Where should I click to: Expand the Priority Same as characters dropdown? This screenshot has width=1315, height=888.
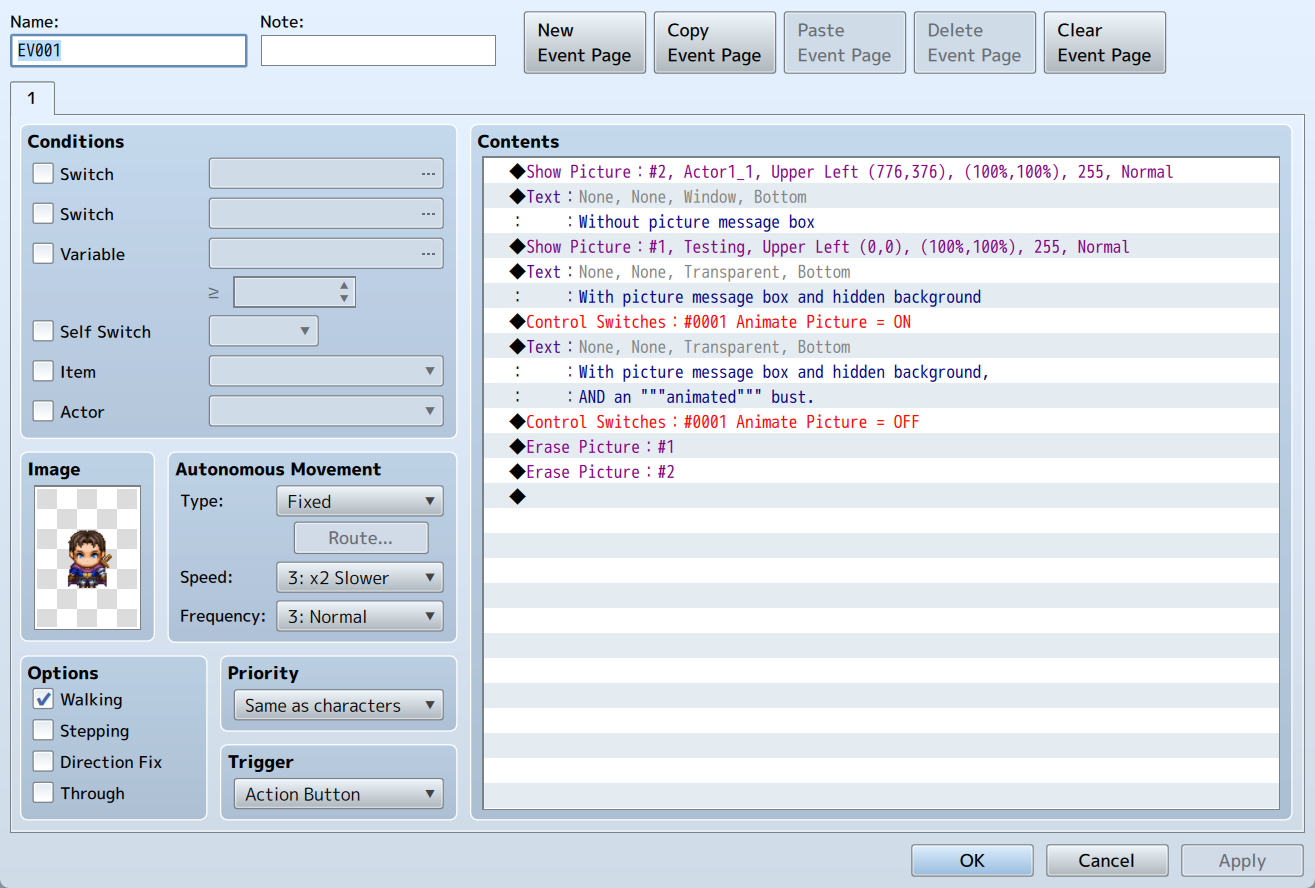[x=338, y=705]
